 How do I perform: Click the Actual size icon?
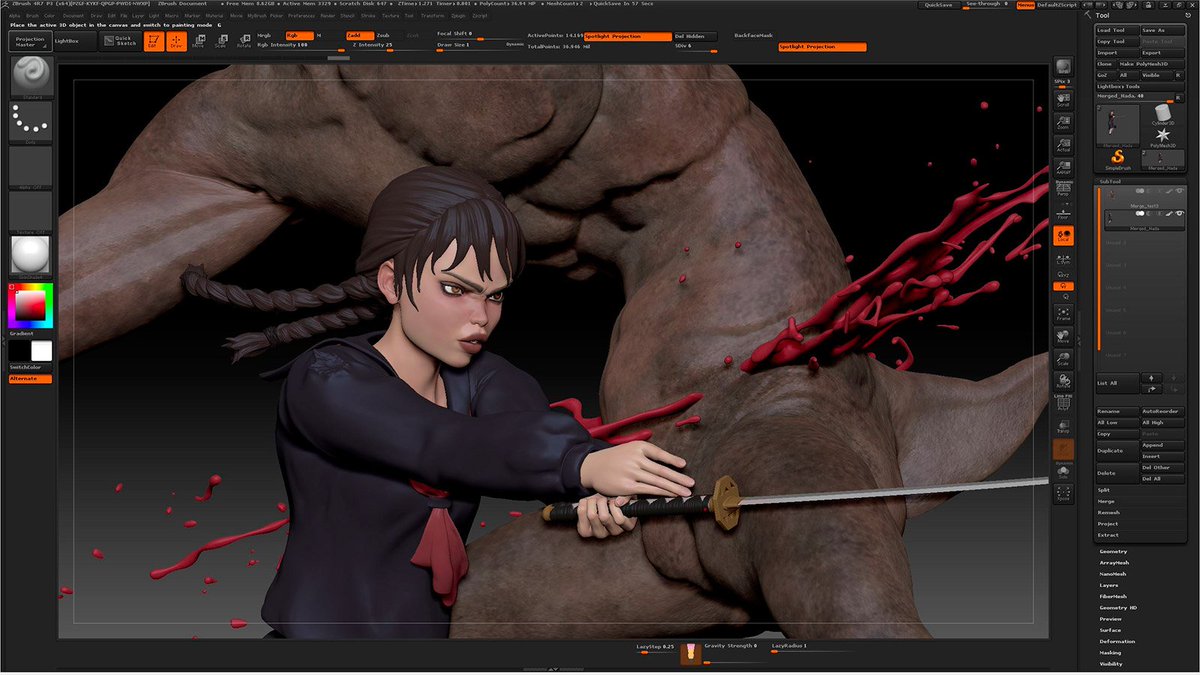pyautogui.click(x=1064, y=145)
